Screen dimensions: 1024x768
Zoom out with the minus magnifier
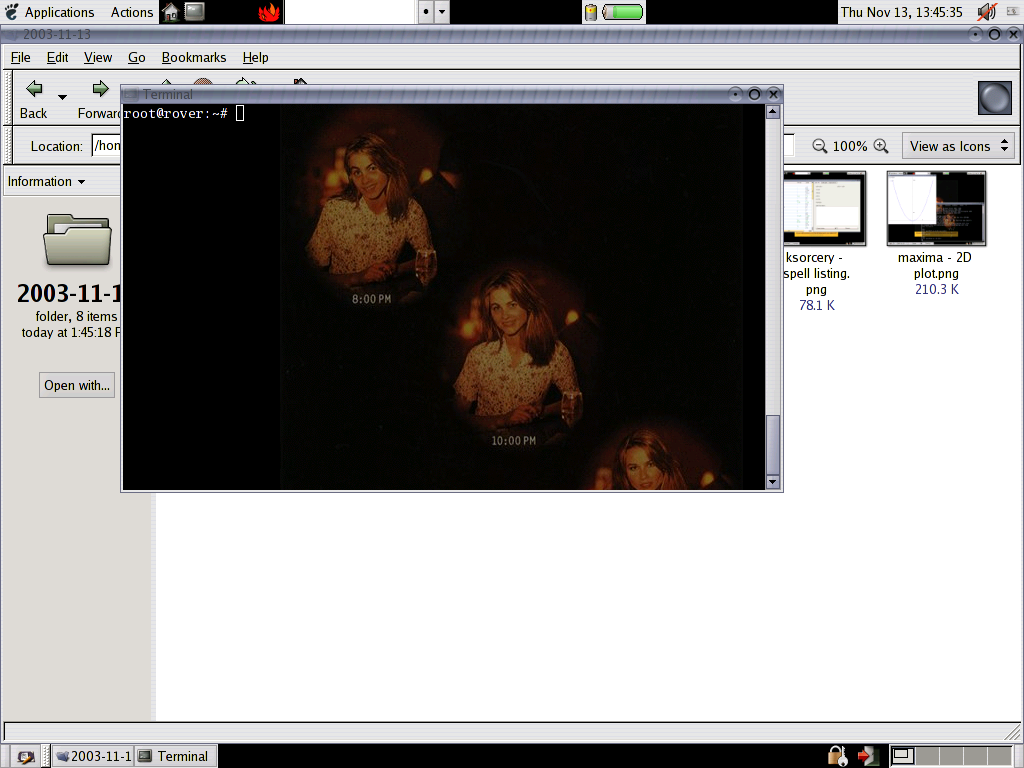[819, 146]
